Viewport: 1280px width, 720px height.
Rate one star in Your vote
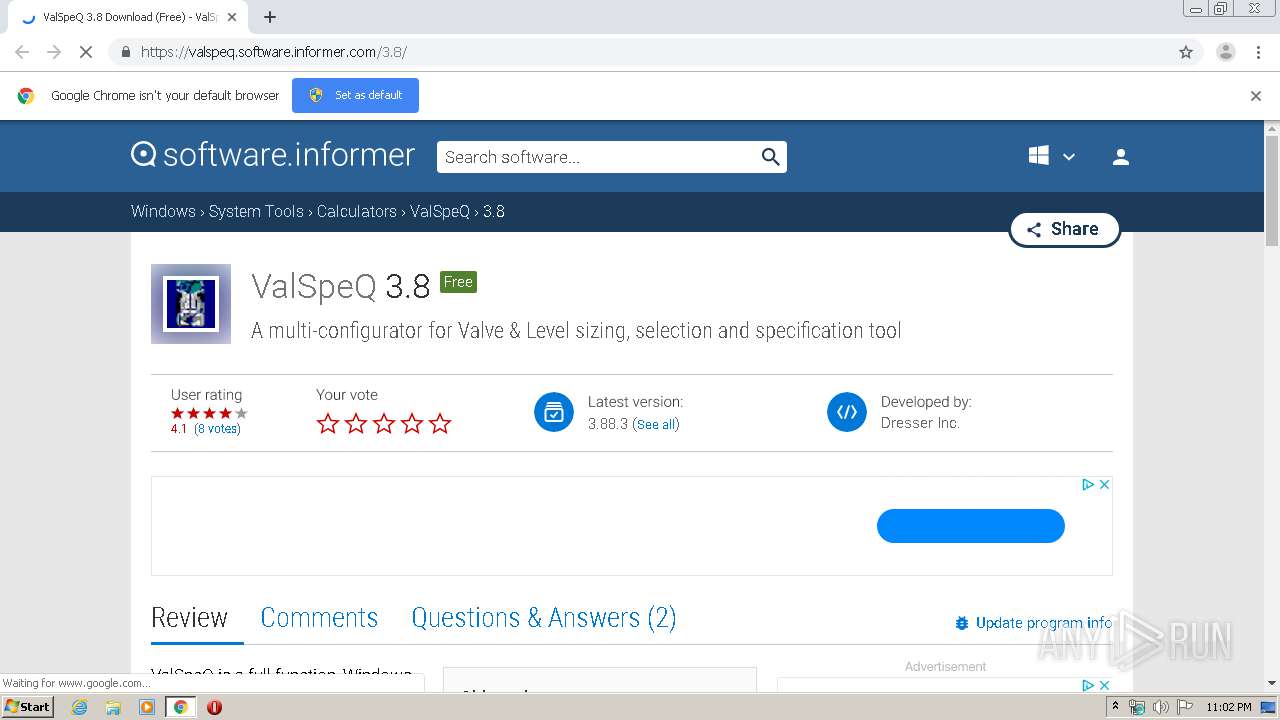328,424
